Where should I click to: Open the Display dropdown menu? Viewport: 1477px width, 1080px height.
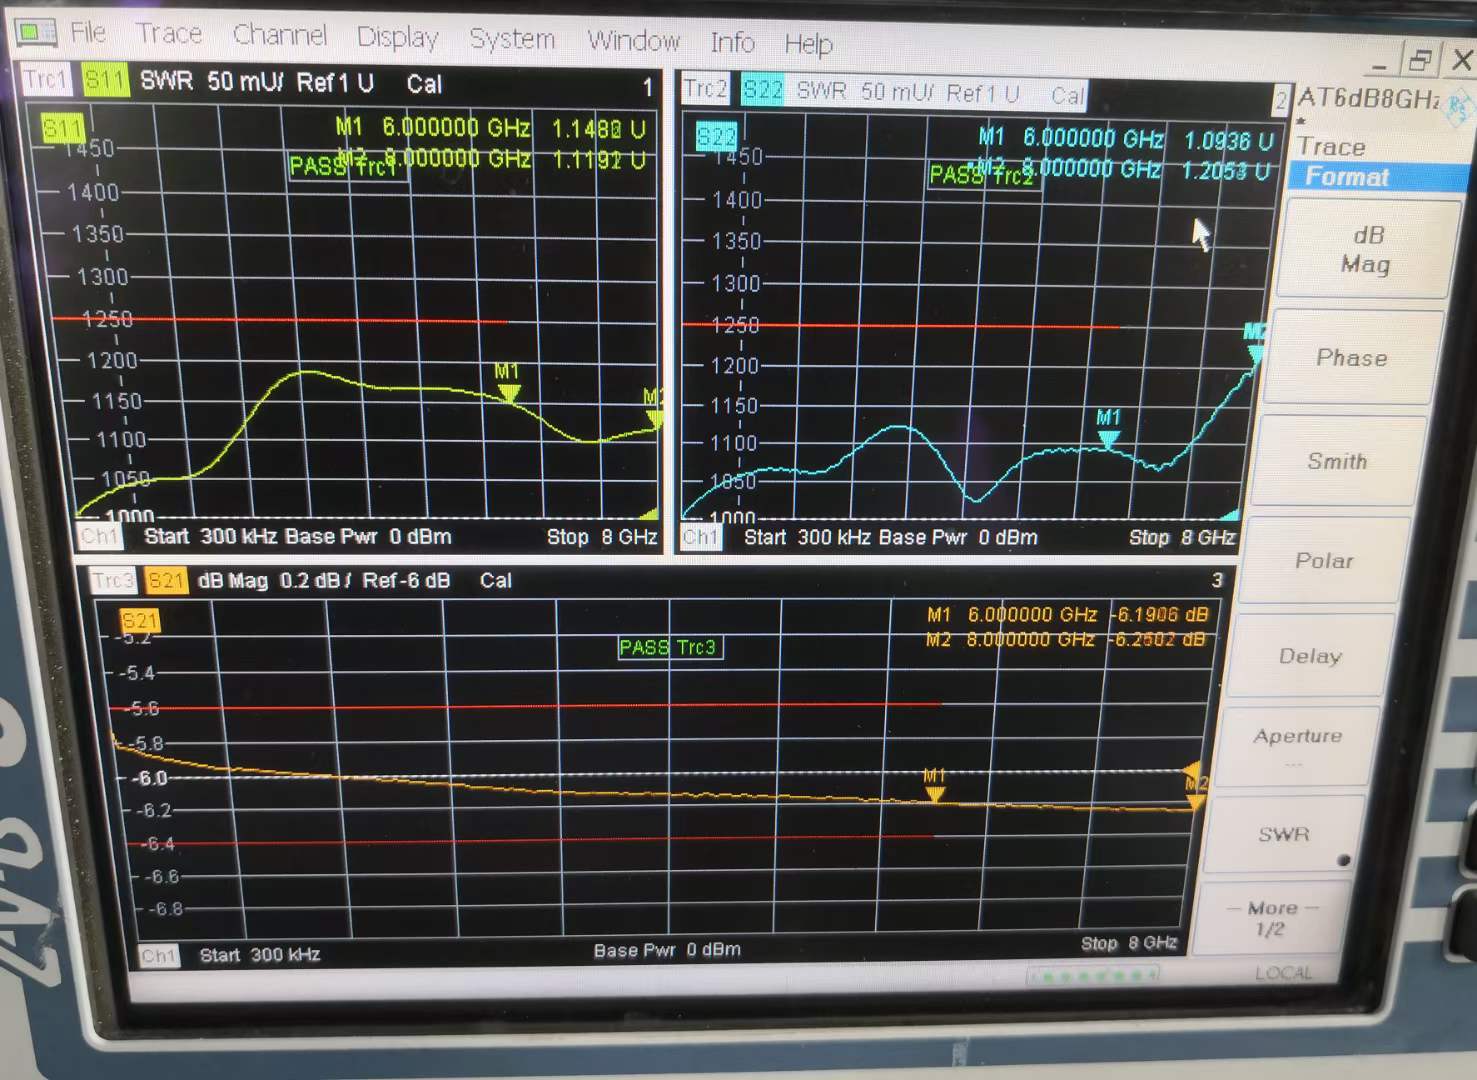(x=397, y=38)
